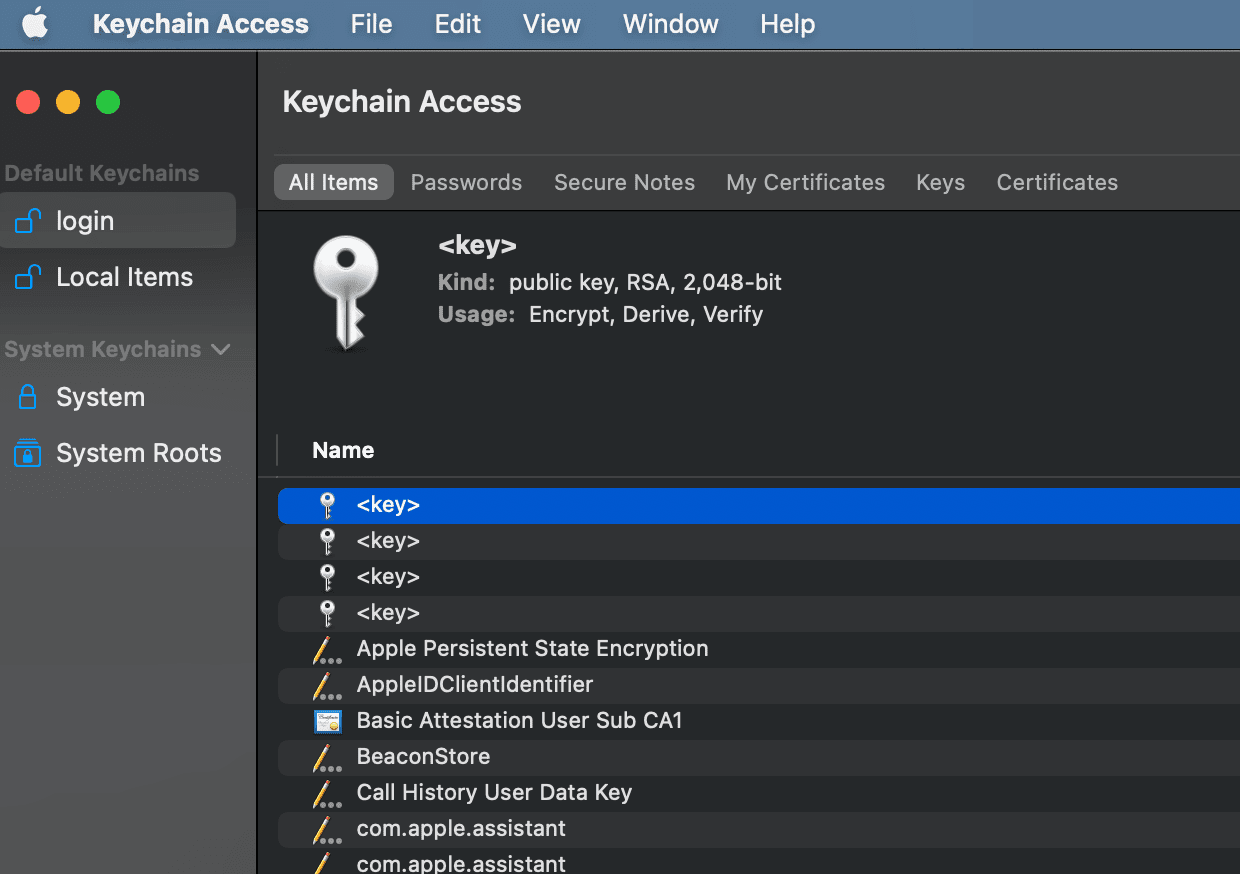Click the login keychain unlock icon
This screenshot has height=874, width=1240.
[x=27, y=219]
